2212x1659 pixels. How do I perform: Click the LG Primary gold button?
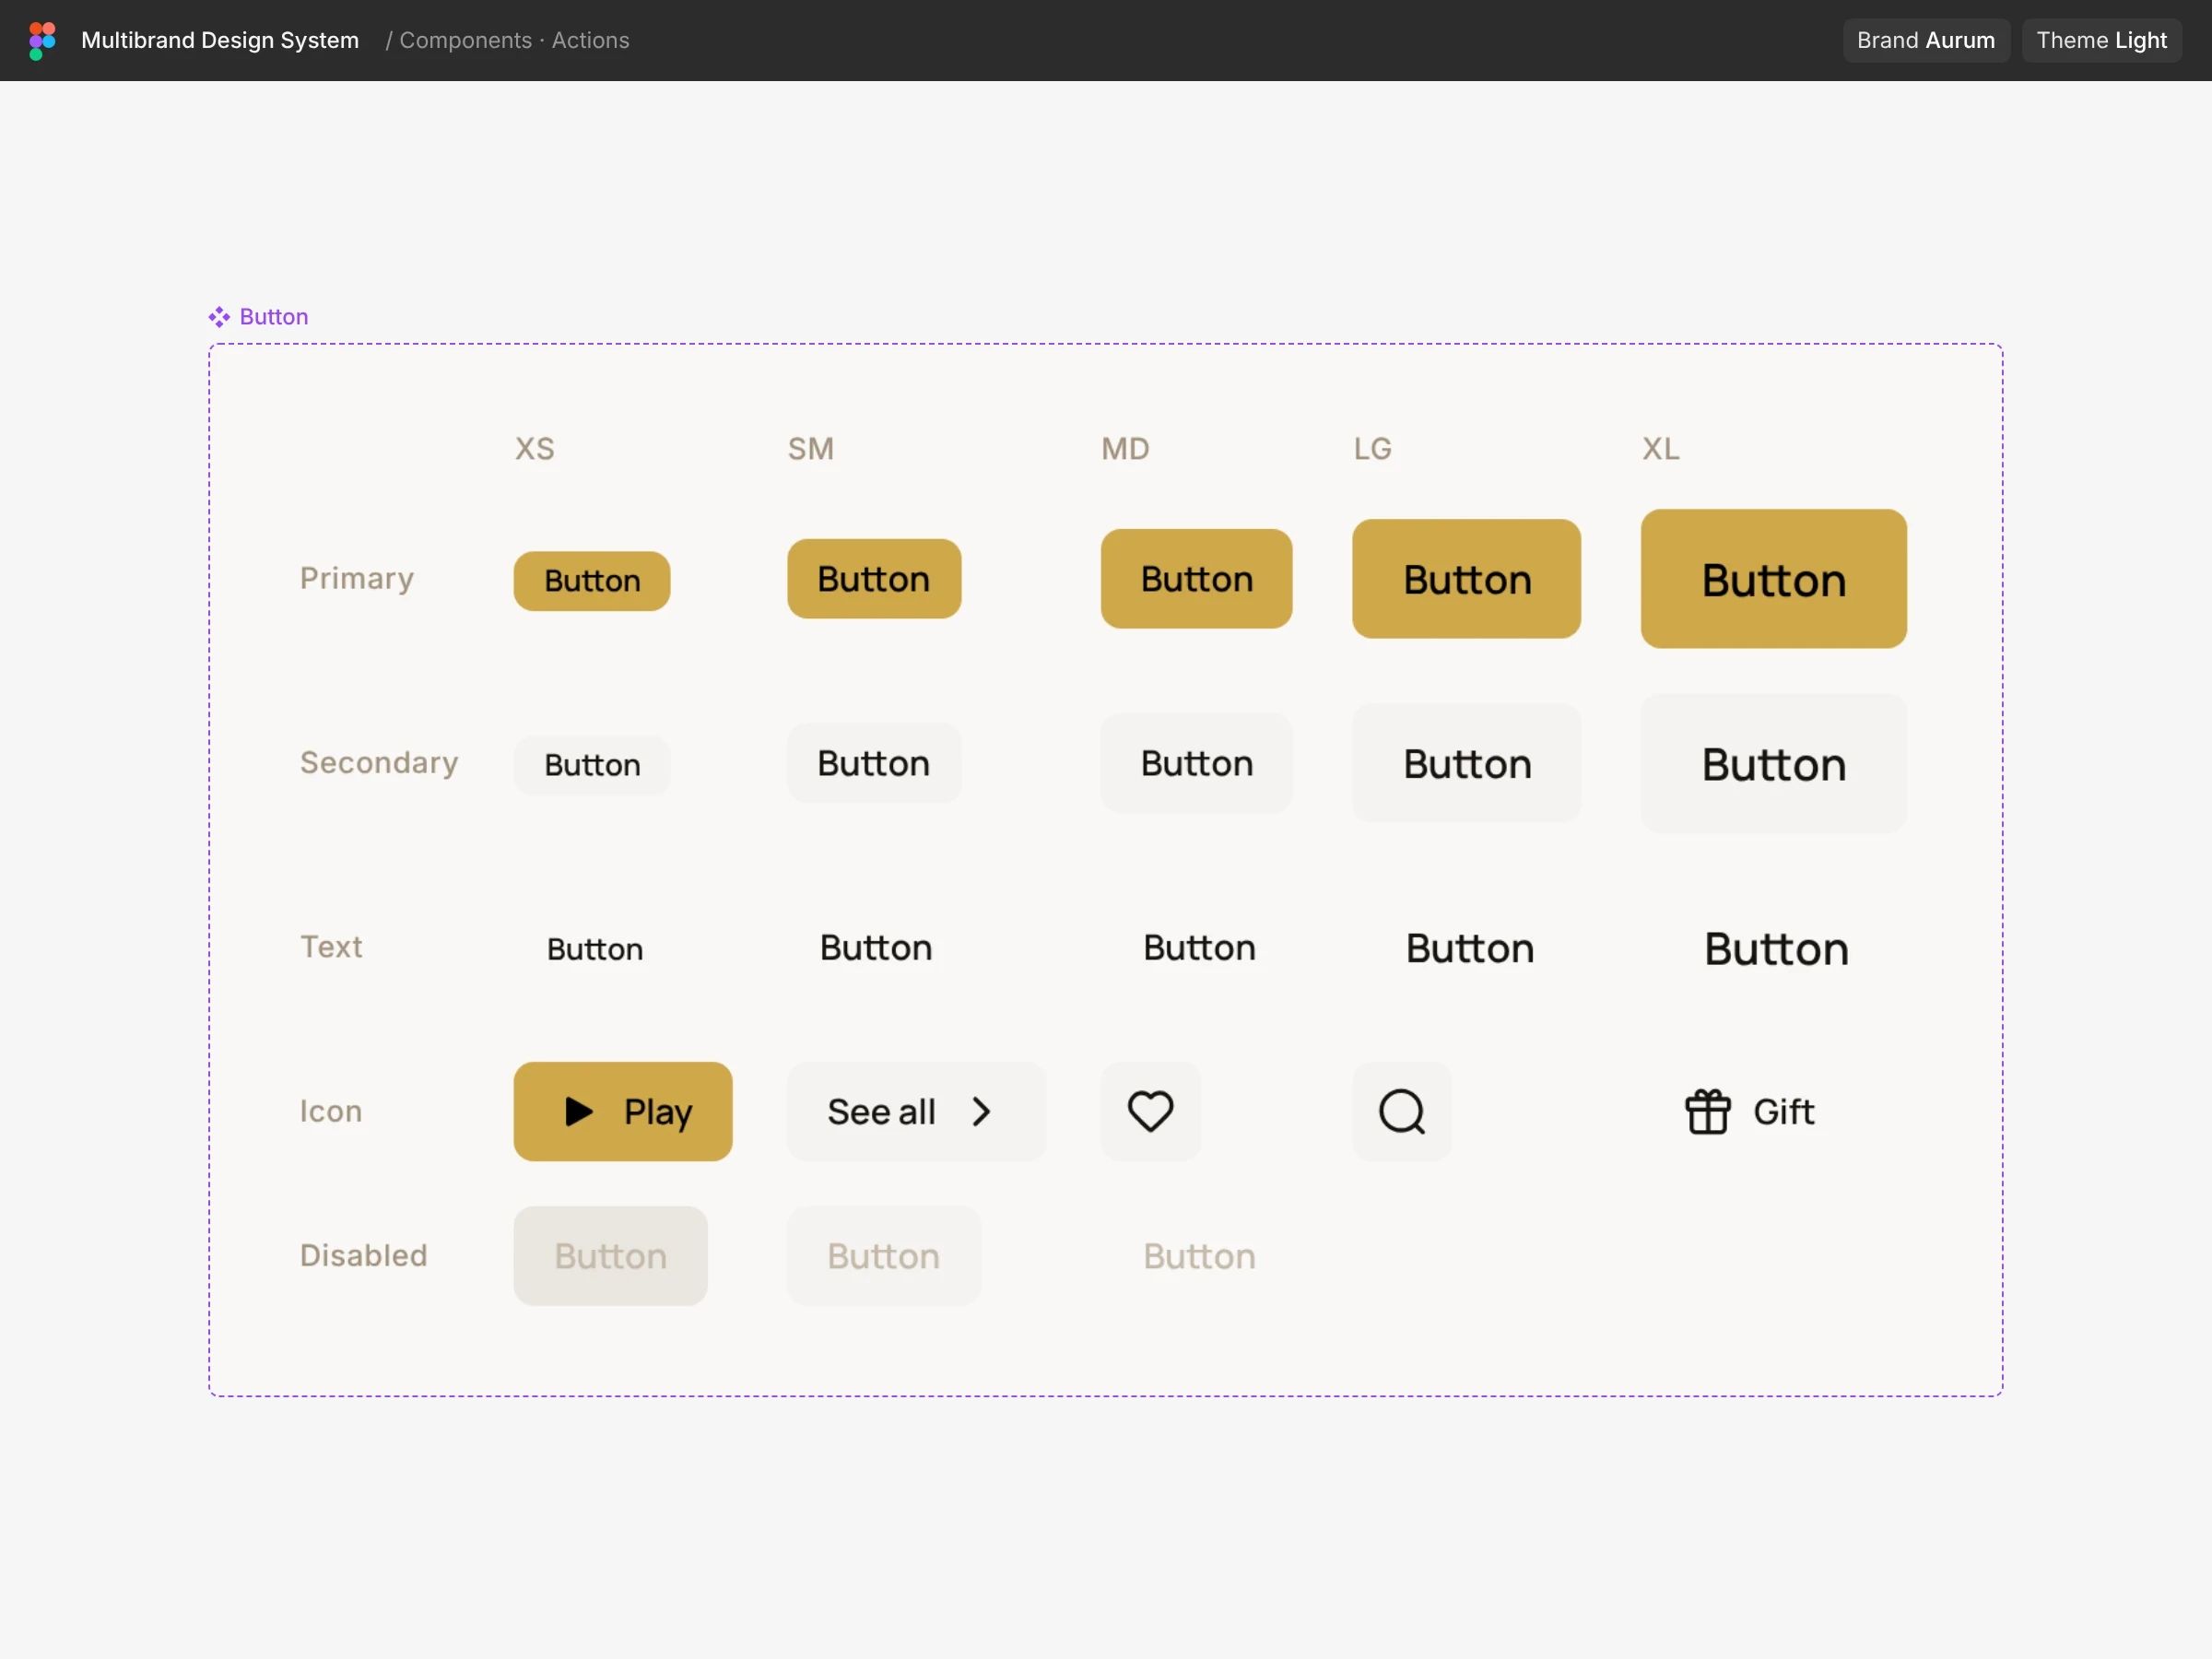1466,579
